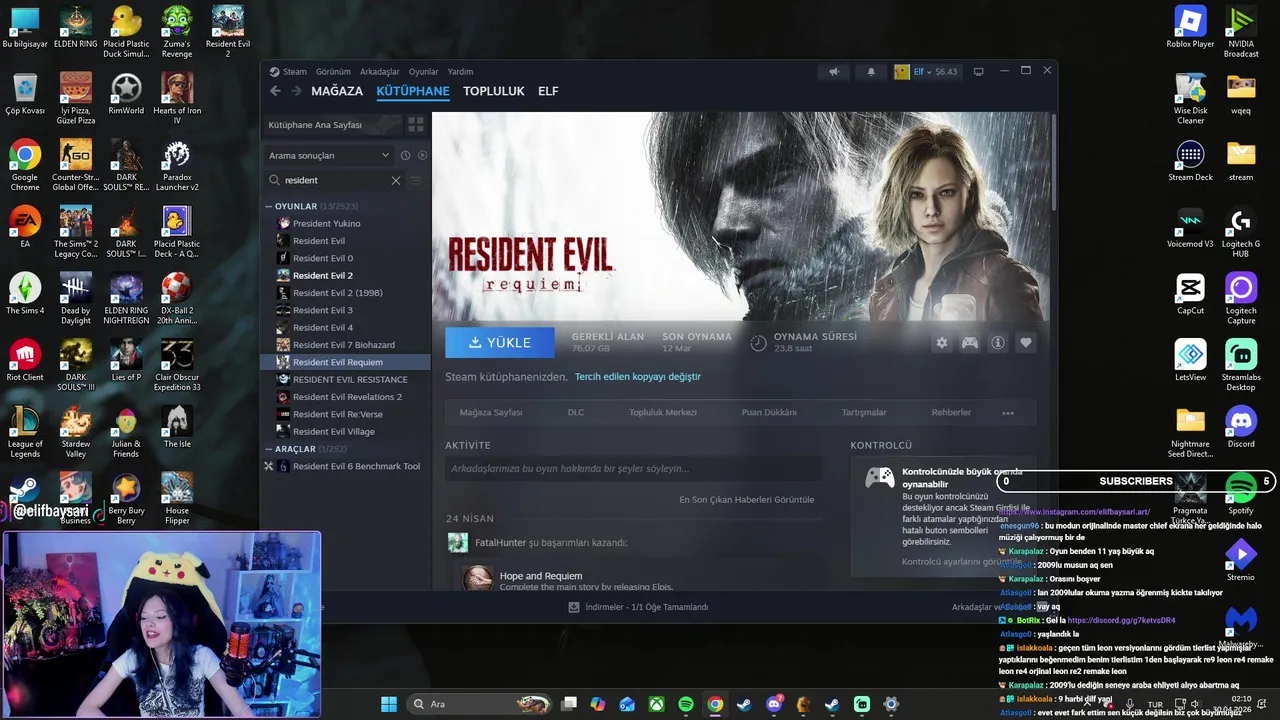Open Hearts of Iron IV desktop icon
Viewport: 1280px width, 720px height.
pyautogui.click(x=177, y=99)
